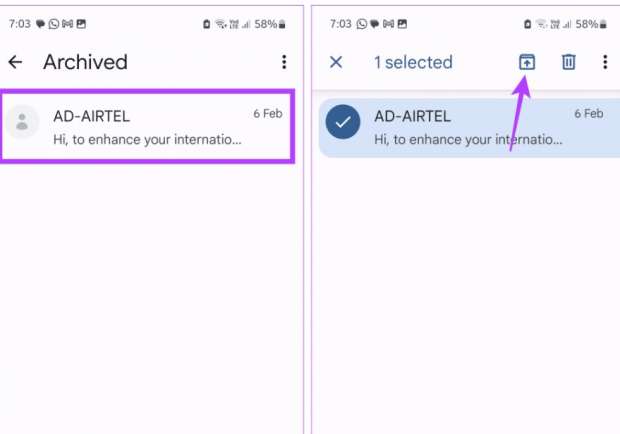Open overflow menu on the selected screen
The image size is (620, 434).
pos(605,62)
